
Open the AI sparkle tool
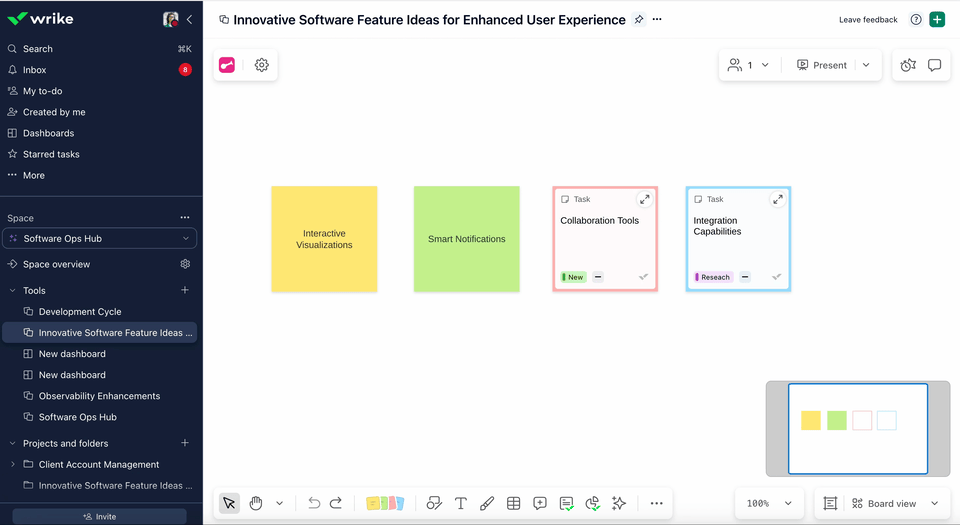[619, 503]
